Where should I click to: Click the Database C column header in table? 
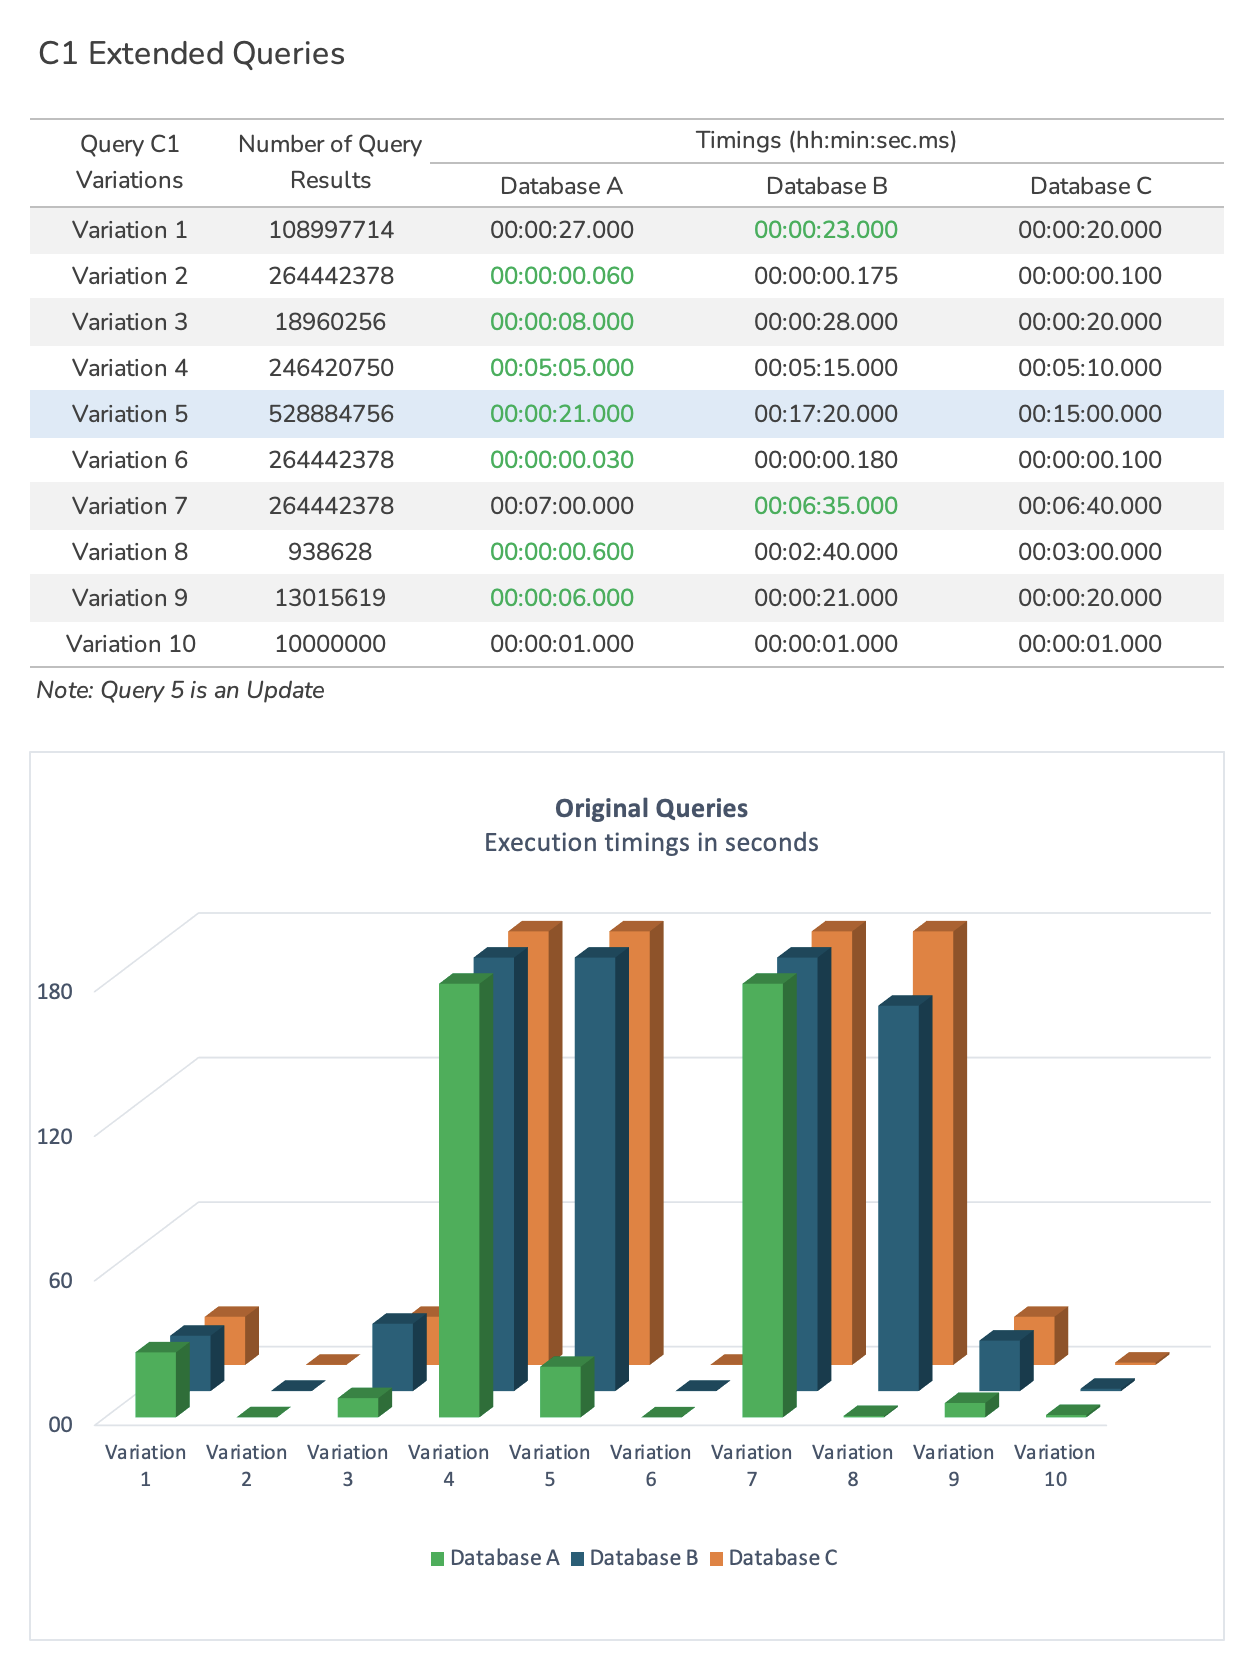(1090, 186)
